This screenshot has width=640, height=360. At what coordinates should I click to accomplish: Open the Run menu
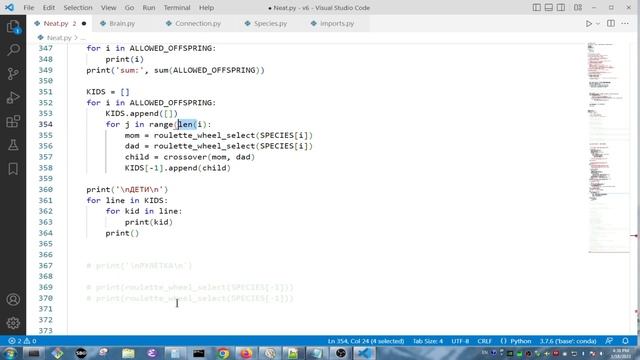coord(149,8)
